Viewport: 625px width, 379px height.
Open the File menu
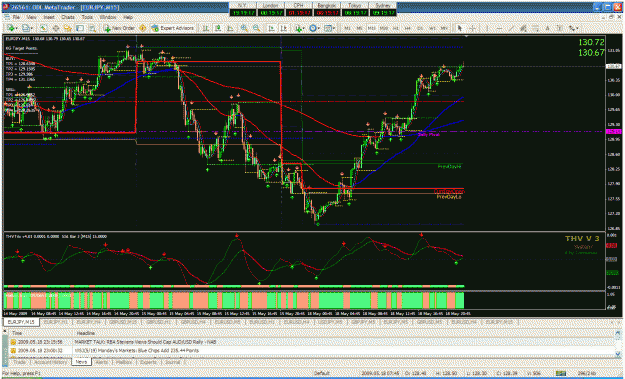click(x=16, y=18)
